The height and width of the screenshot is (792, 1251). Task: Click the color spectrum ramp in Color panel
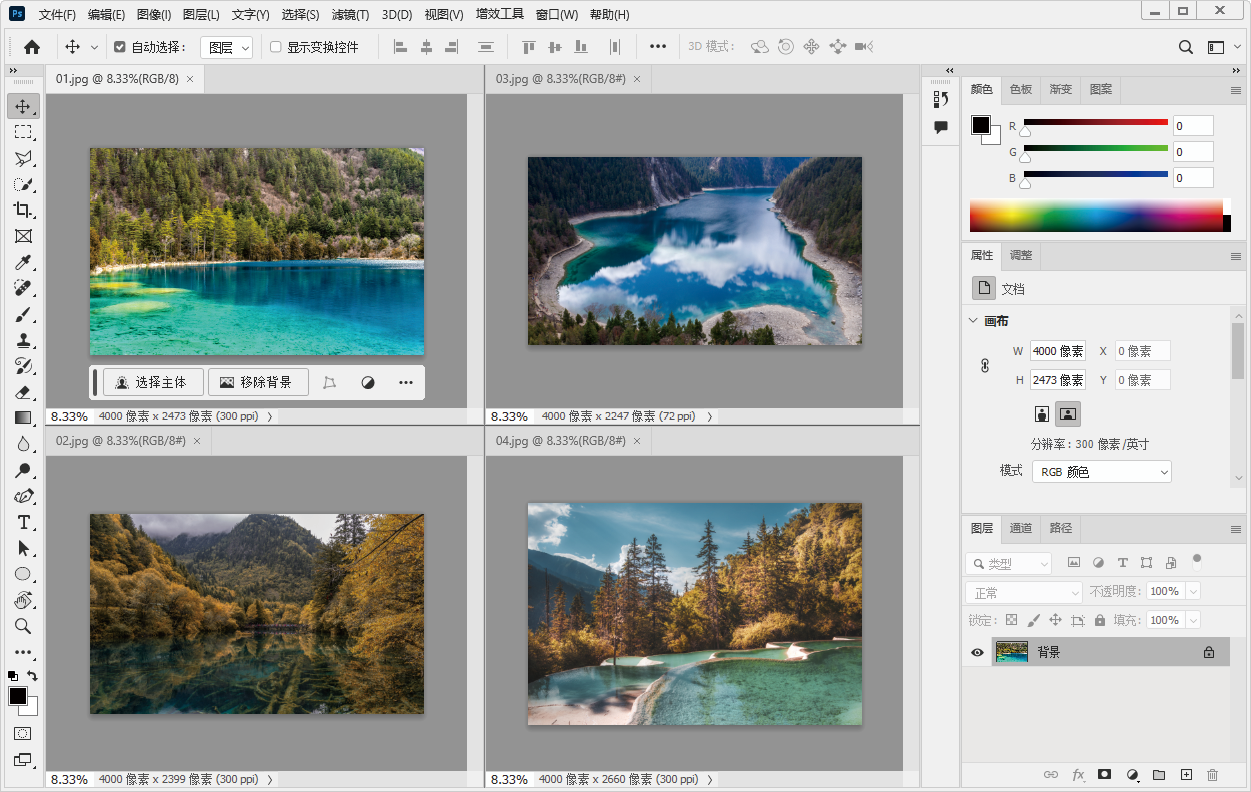point(1096,216)
